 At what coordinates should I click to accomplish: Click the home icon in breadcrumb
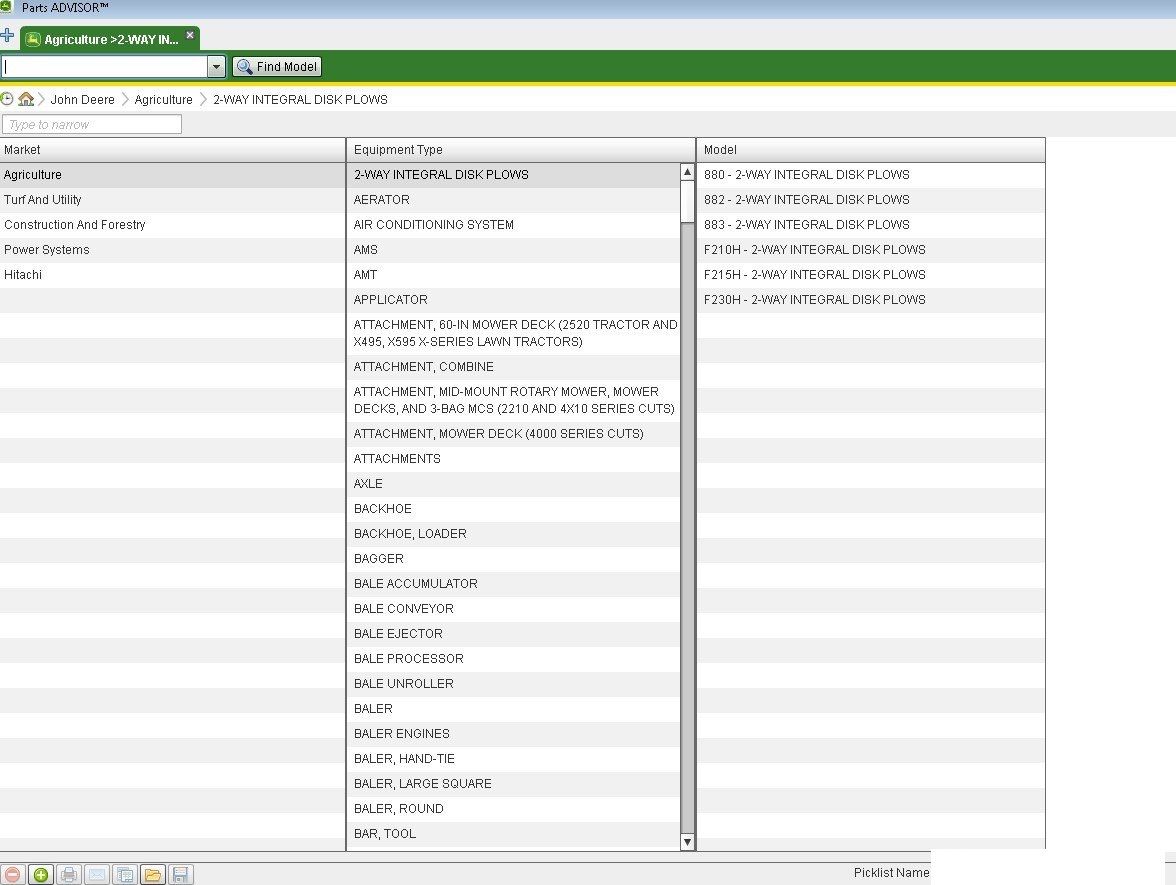[26, 99]
